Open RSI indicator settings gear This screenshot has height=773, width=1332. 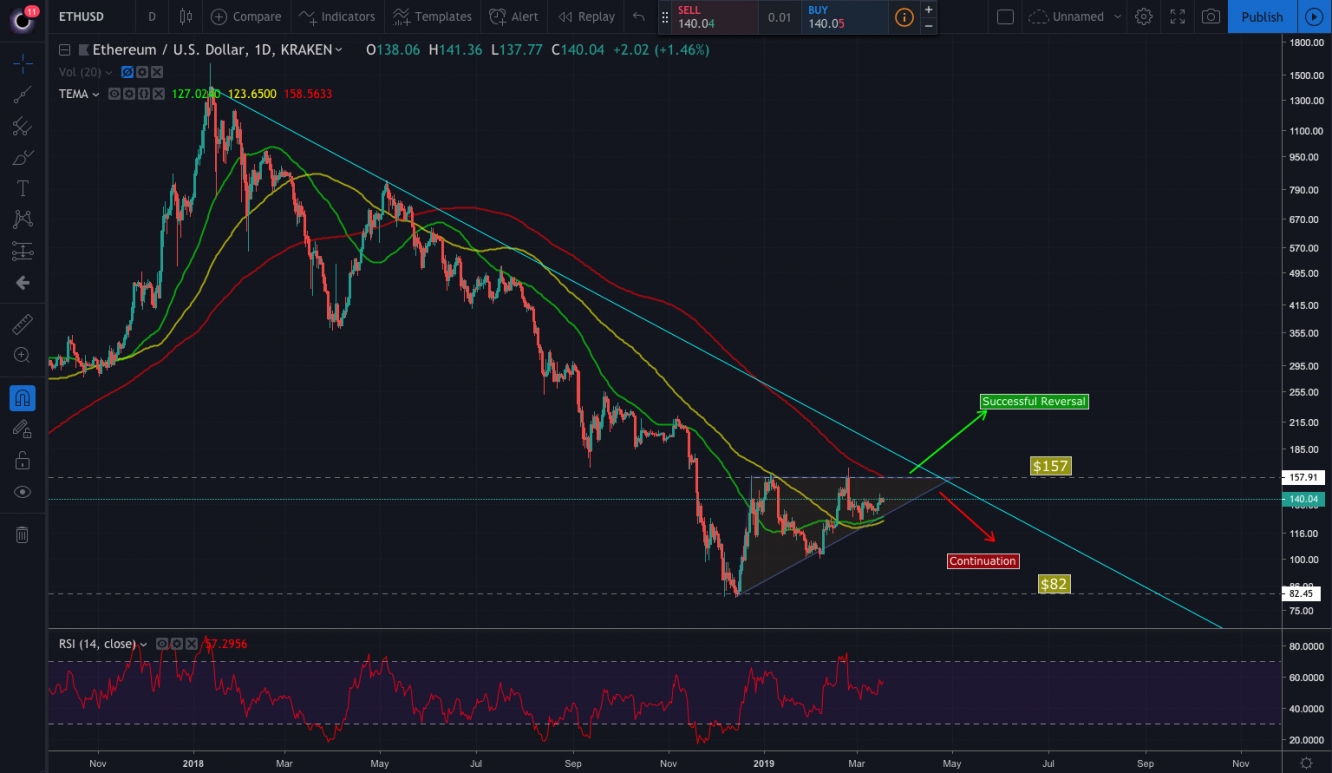176,644
